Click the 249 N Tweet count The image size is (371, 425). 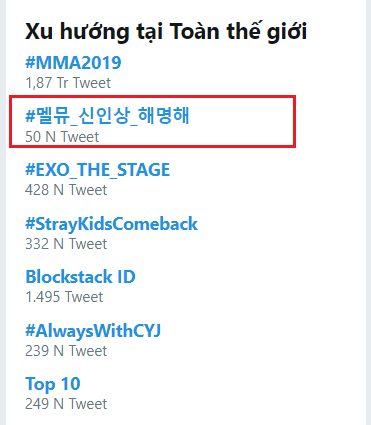66,404
